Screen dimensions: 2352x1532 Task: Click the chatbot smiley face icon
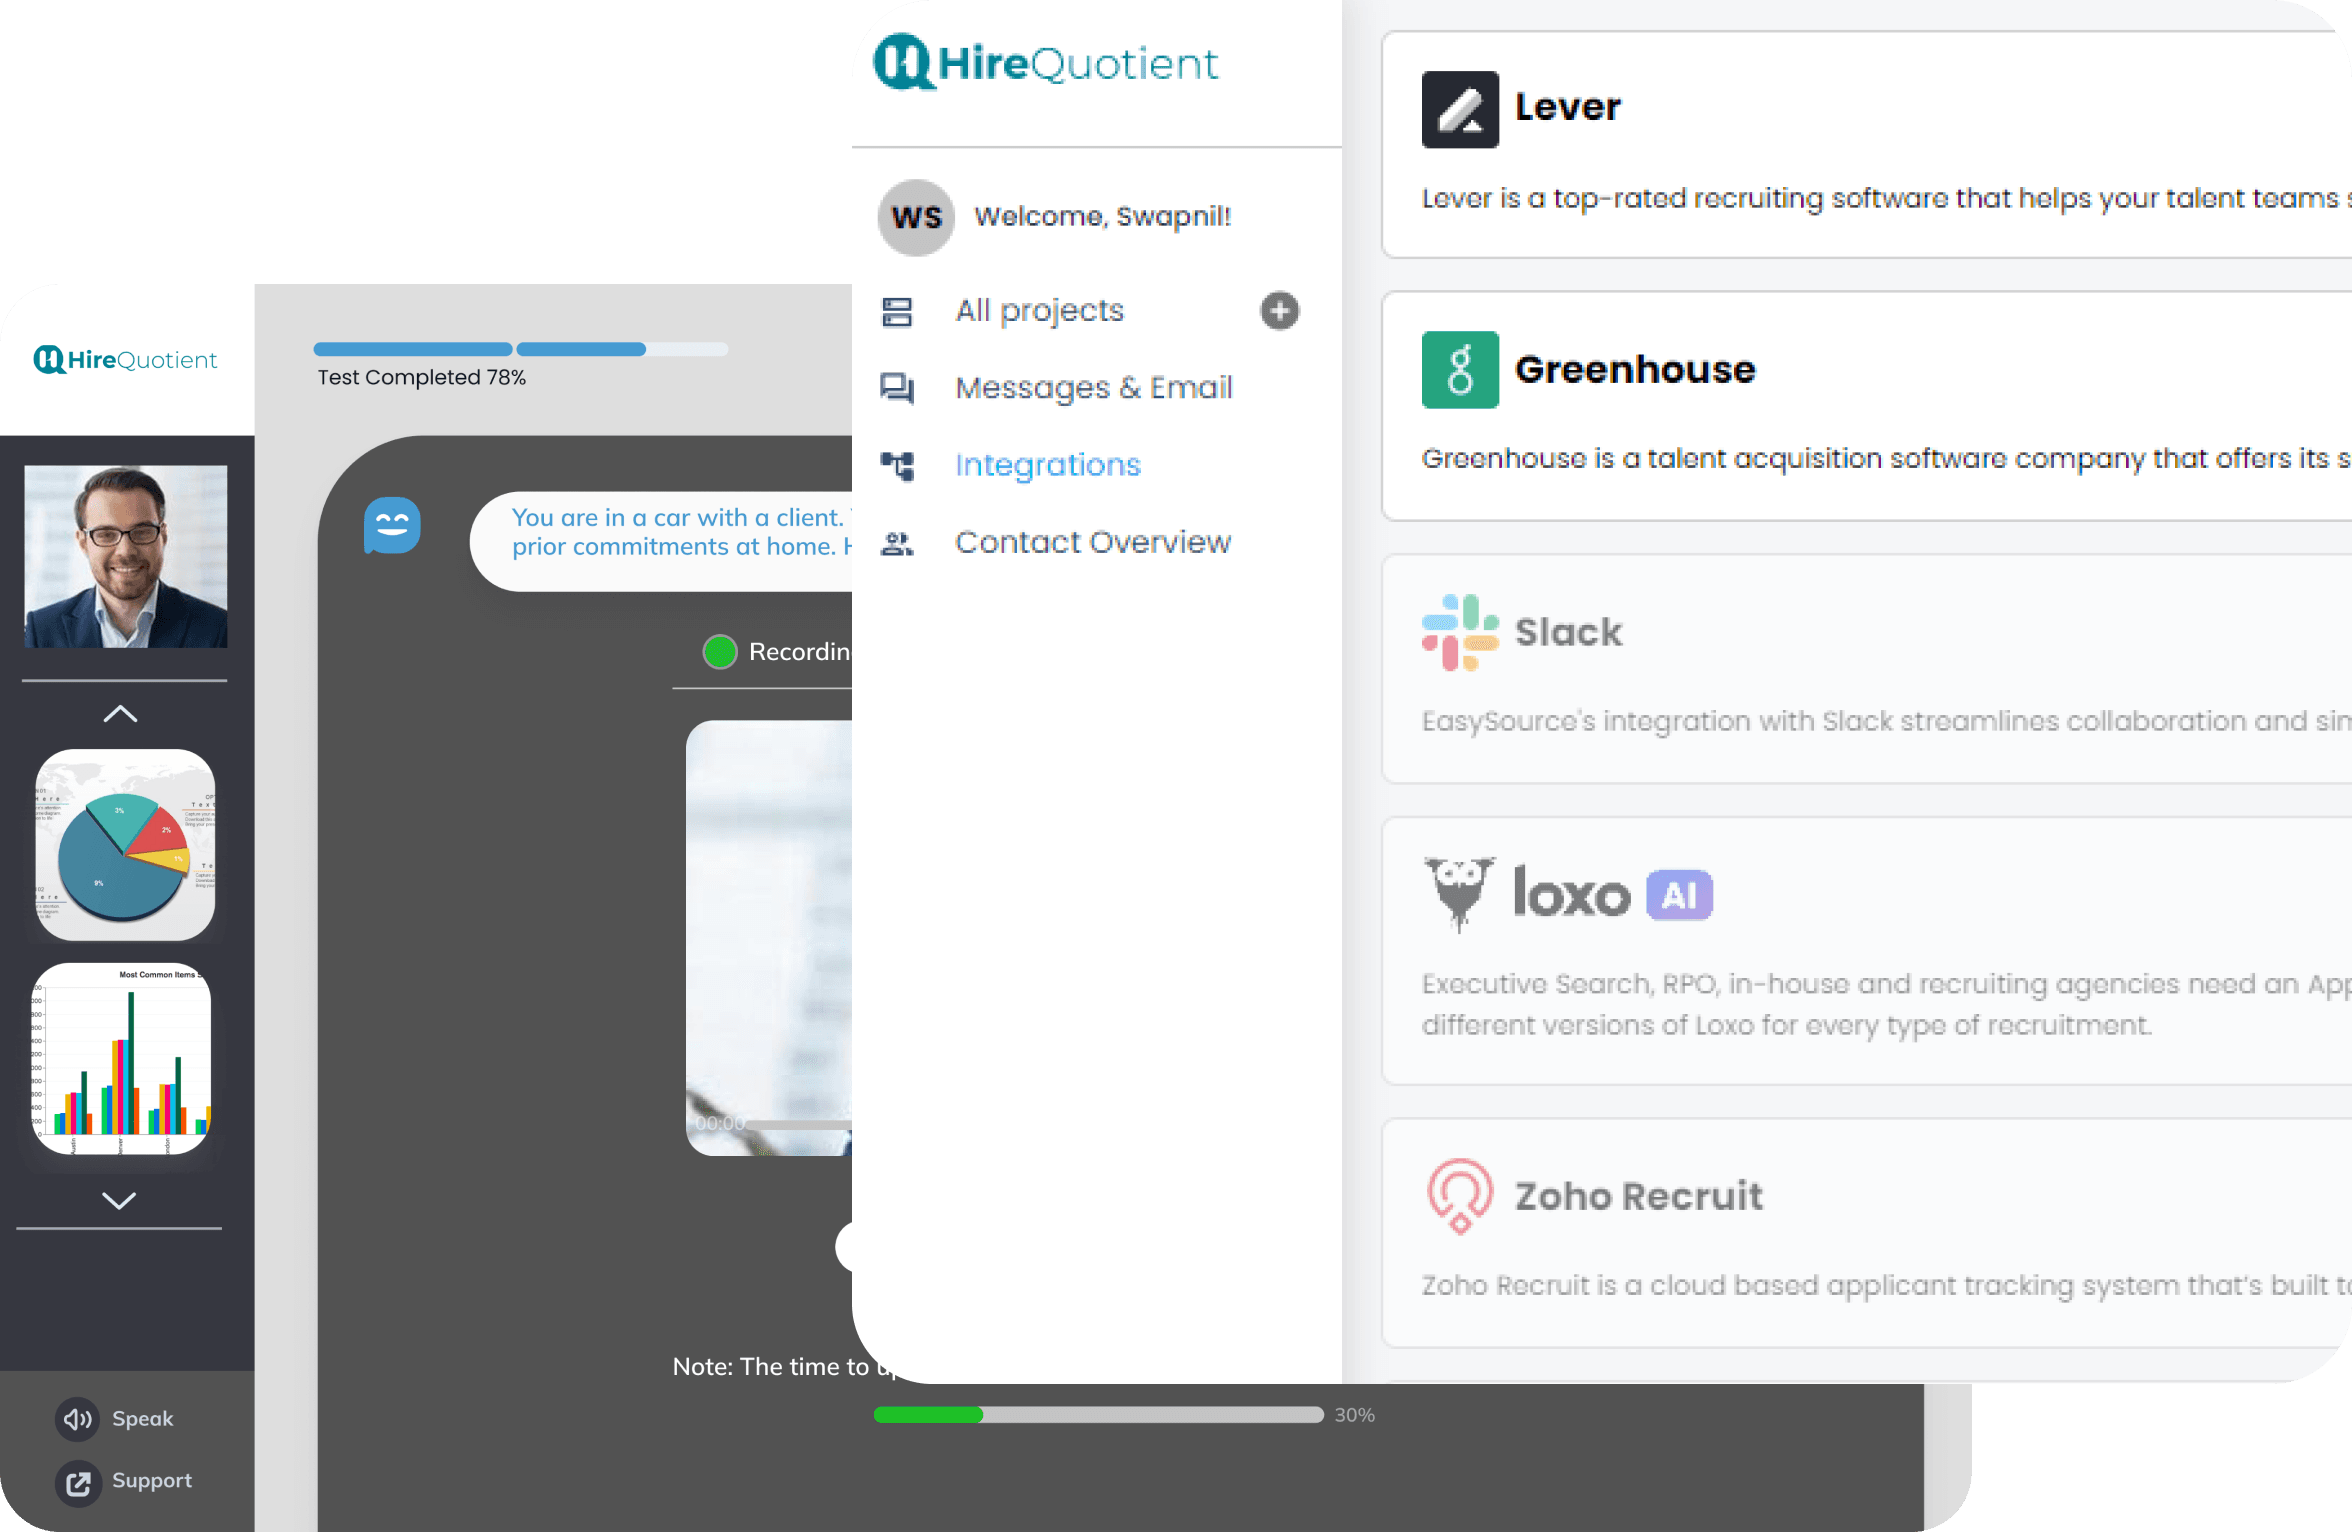pos(392,525)
